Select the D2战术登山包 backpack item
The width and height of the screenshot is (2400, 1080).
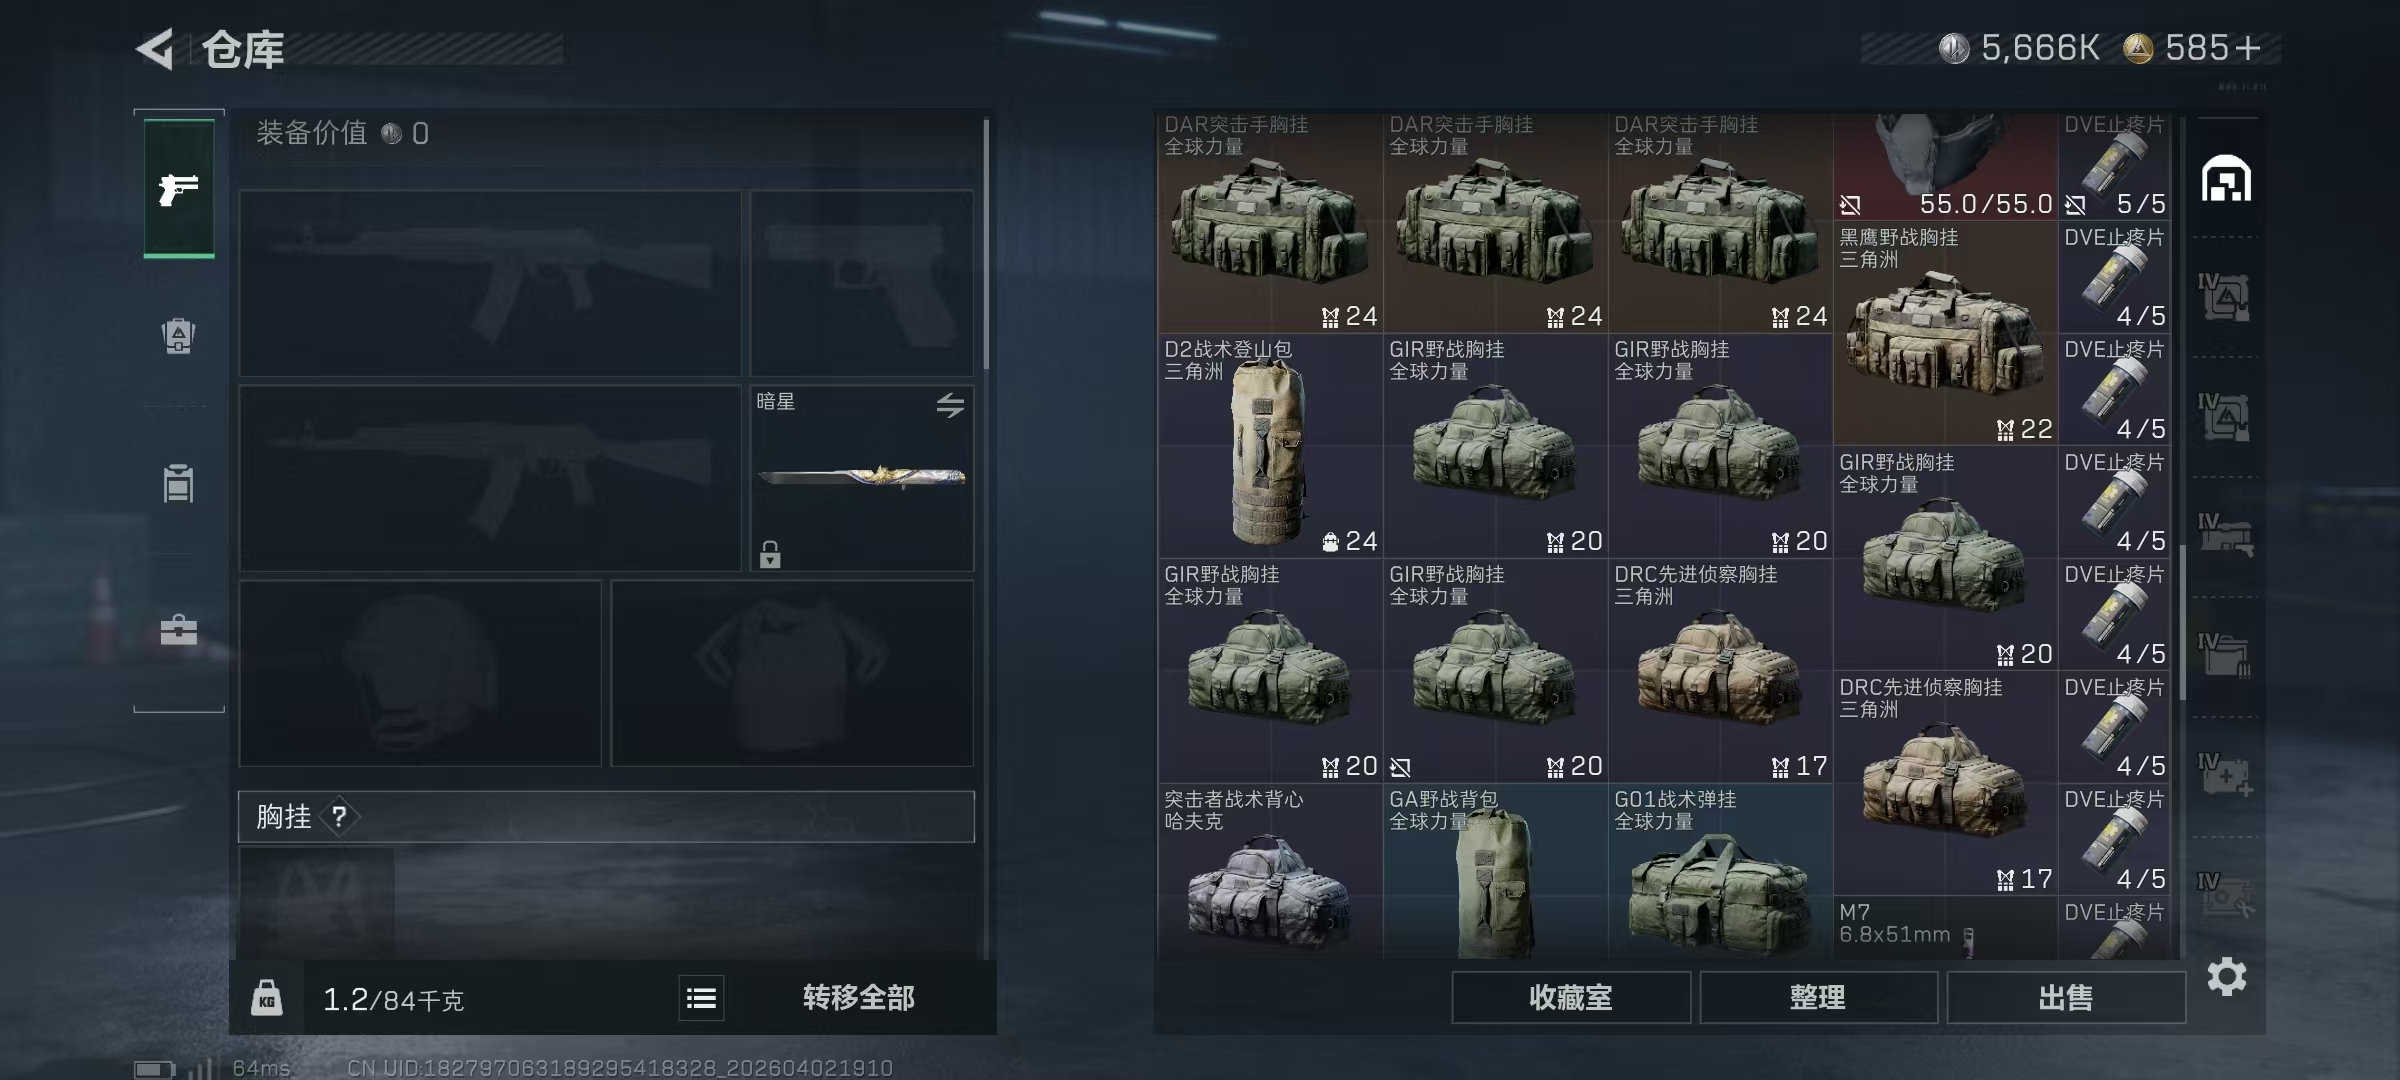[1270, 446]
